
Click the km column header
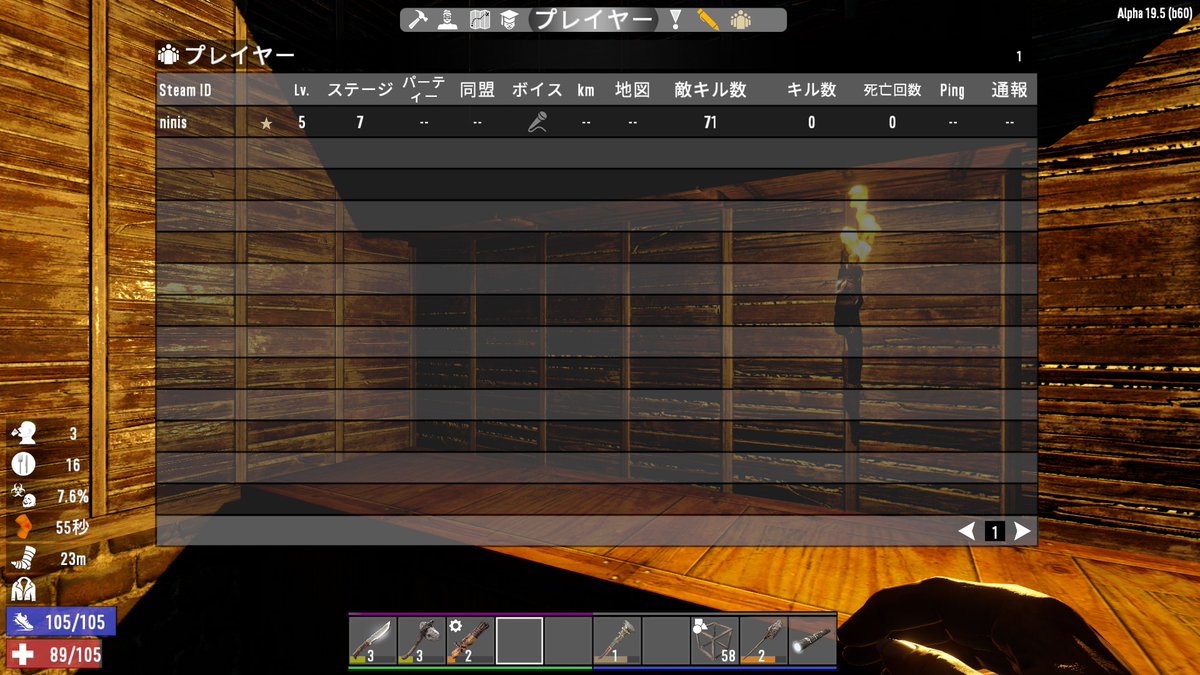pyautogui.click(x=586, y=90)
